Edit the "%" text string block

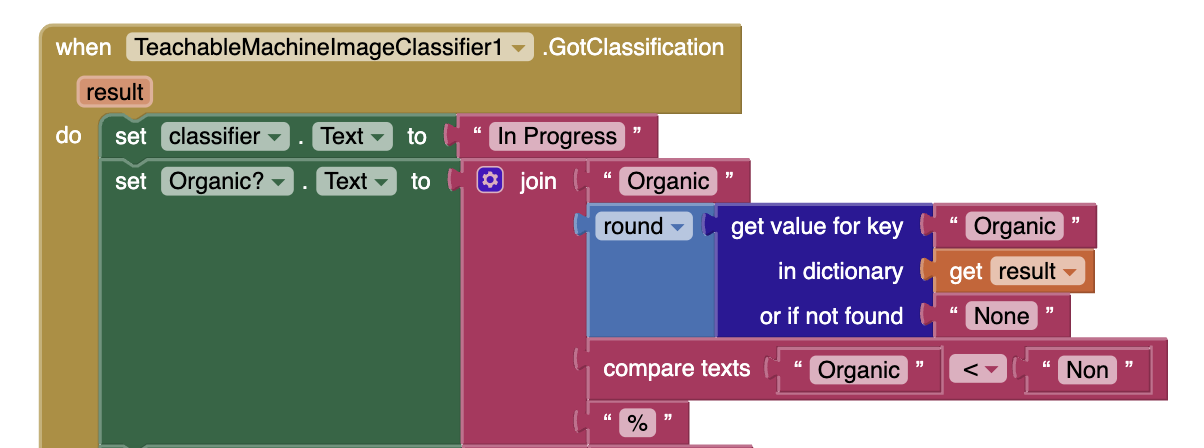tap(636, 423)
